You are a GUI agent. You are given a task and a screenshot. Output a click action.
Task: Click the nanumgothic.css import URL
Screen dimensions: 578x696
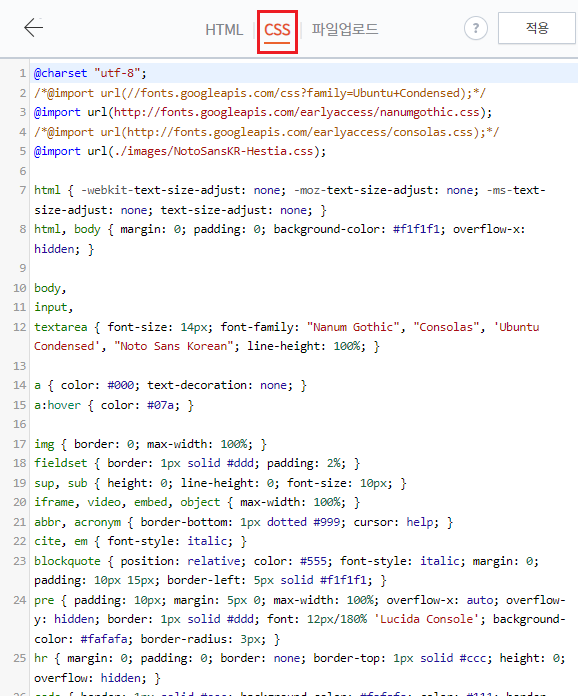point(297,112)
